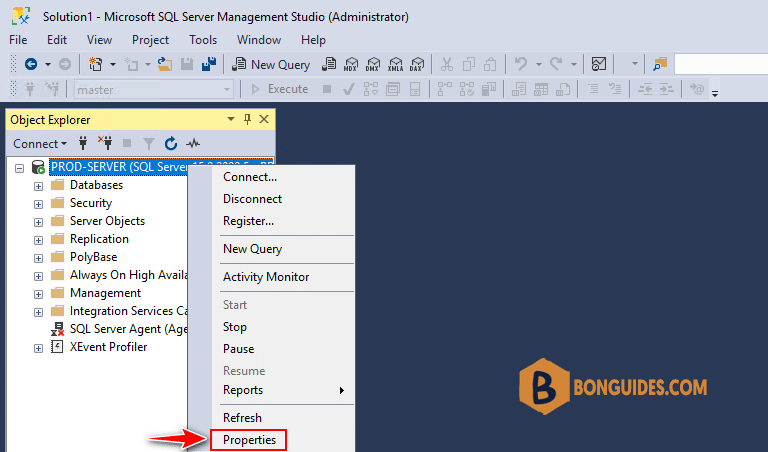Select Properties from the context menu

pyautogui.click(x=249, y=440)
